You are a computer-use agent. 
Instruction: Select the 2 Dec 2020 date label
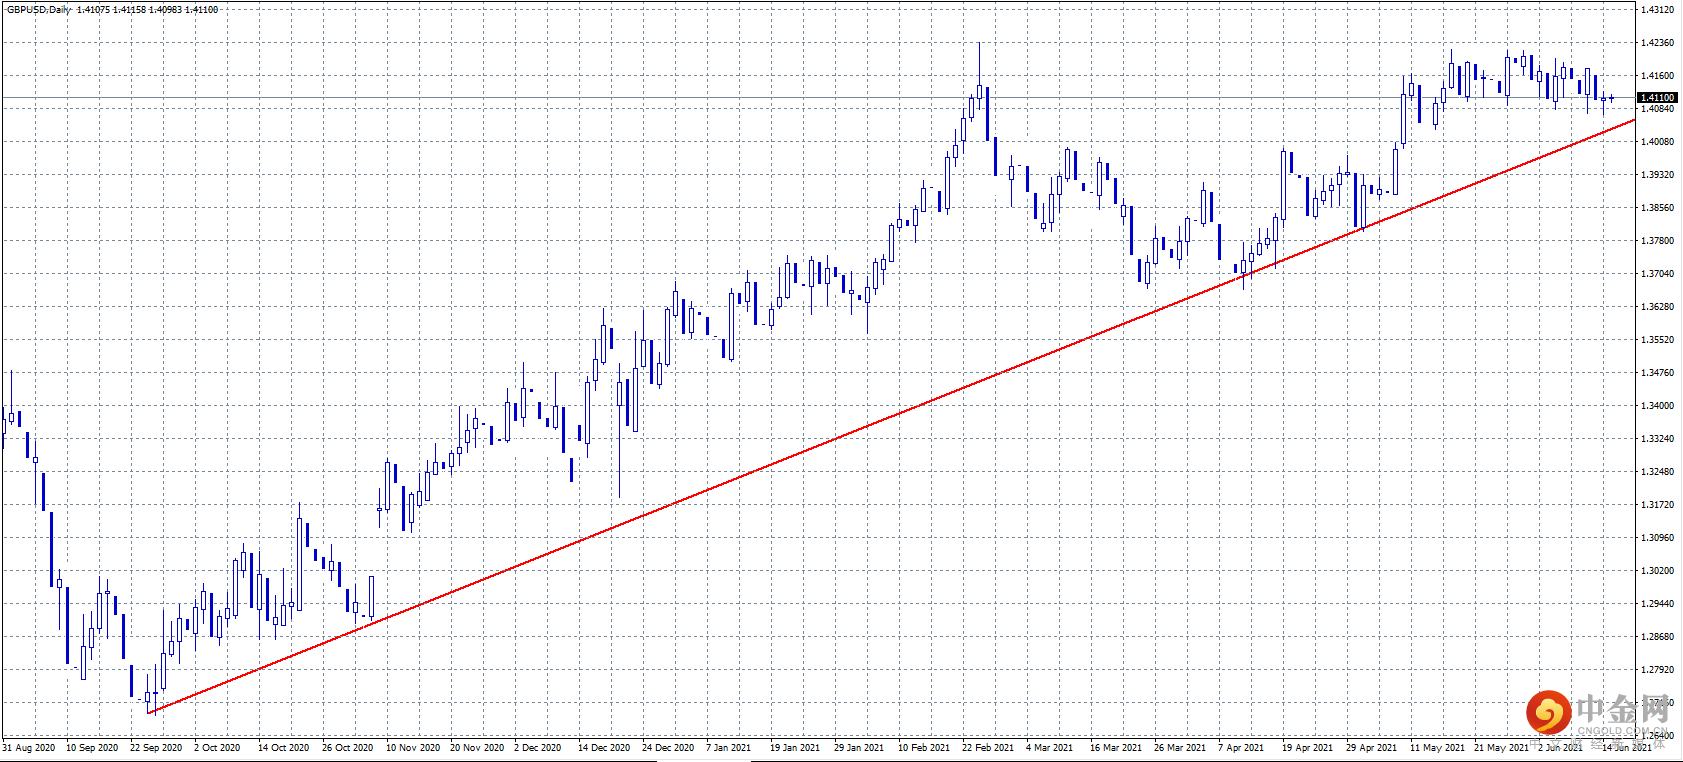pos(538,748)
